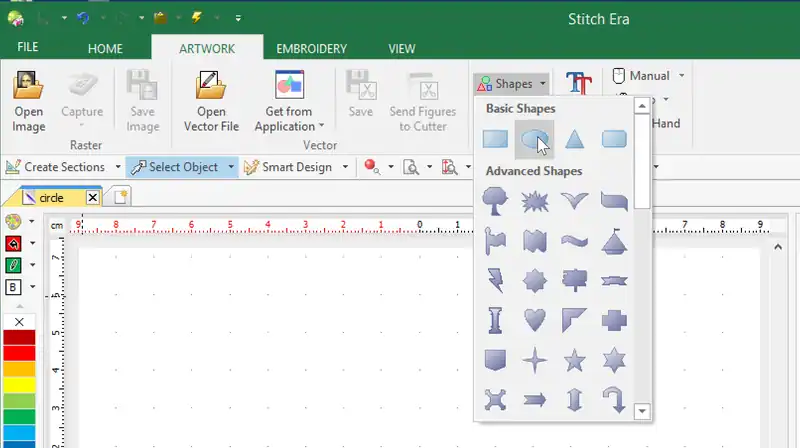Screen dimensions: 800x448
Task: Close the circle document tab
Action: tap(93, 198)
